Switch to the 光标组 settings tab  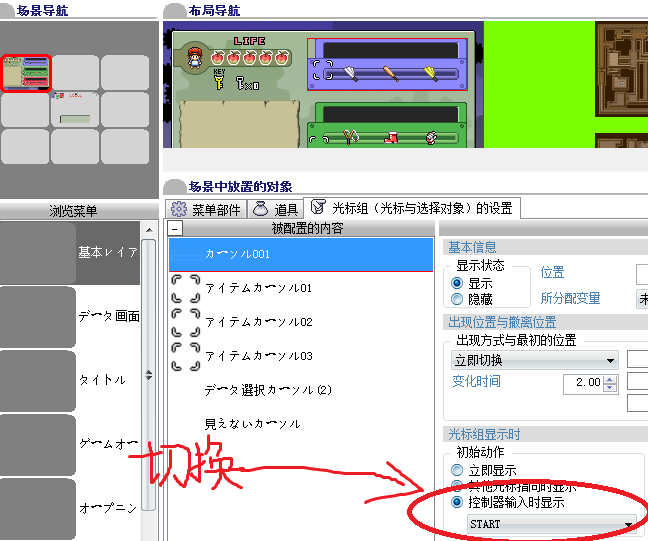[x=412, y=208]
